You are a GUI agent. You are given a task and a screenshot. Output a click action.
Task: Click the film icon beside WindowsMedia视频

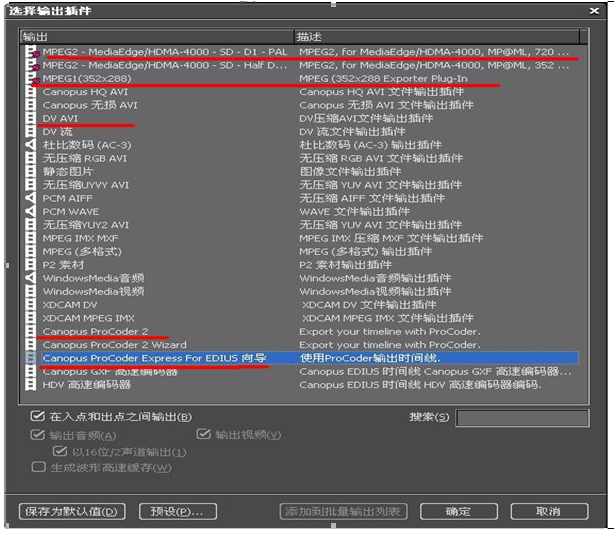30,292
